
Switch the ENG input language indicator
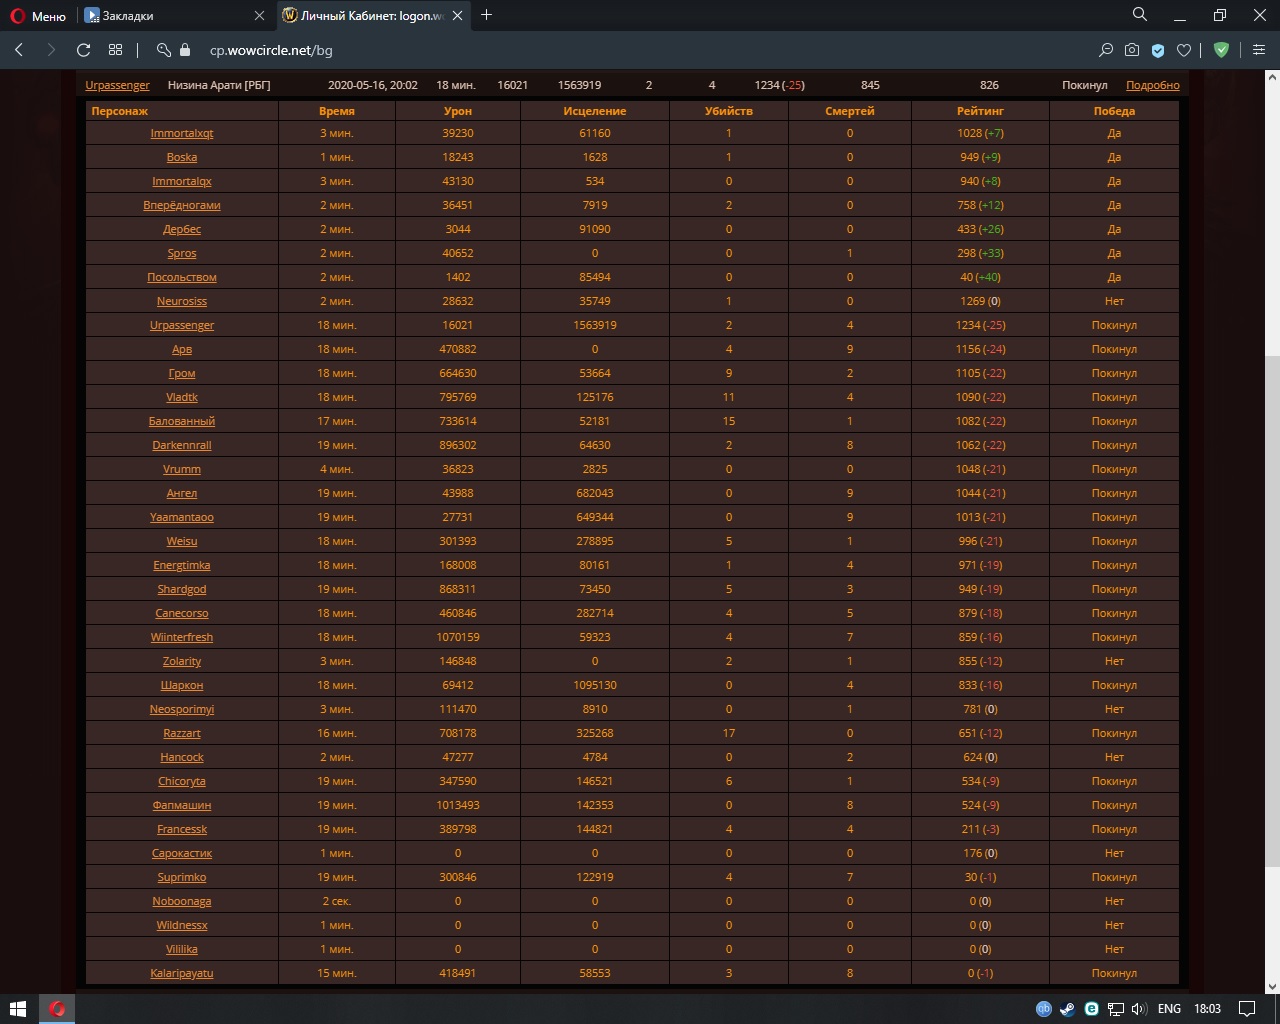click(1169, 1008)
